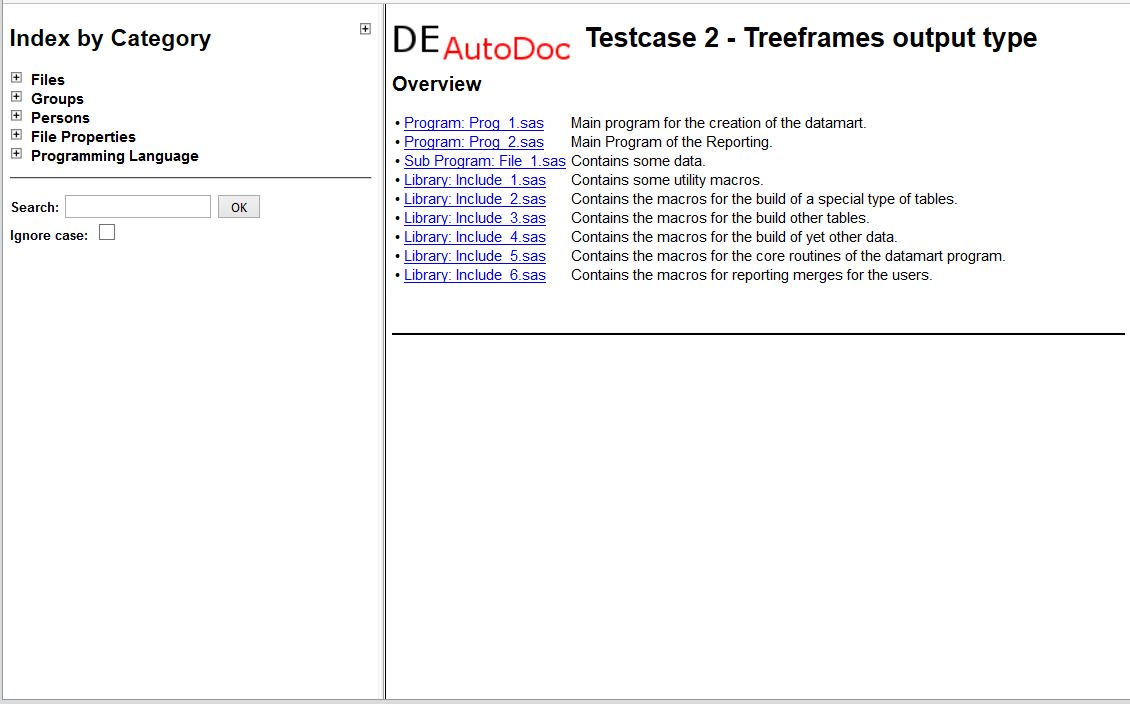Image resolution: width=1130 pixels, height=704 pixels.
Task: Open Library: Include_2.sas link
Action: [475, 199]
